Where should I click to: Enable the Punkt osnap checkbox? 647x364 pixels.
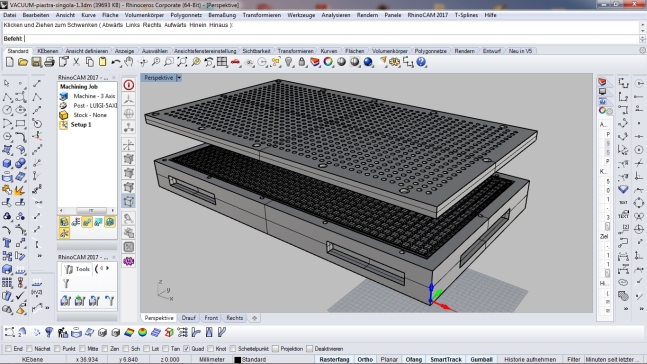coord(57,349)
